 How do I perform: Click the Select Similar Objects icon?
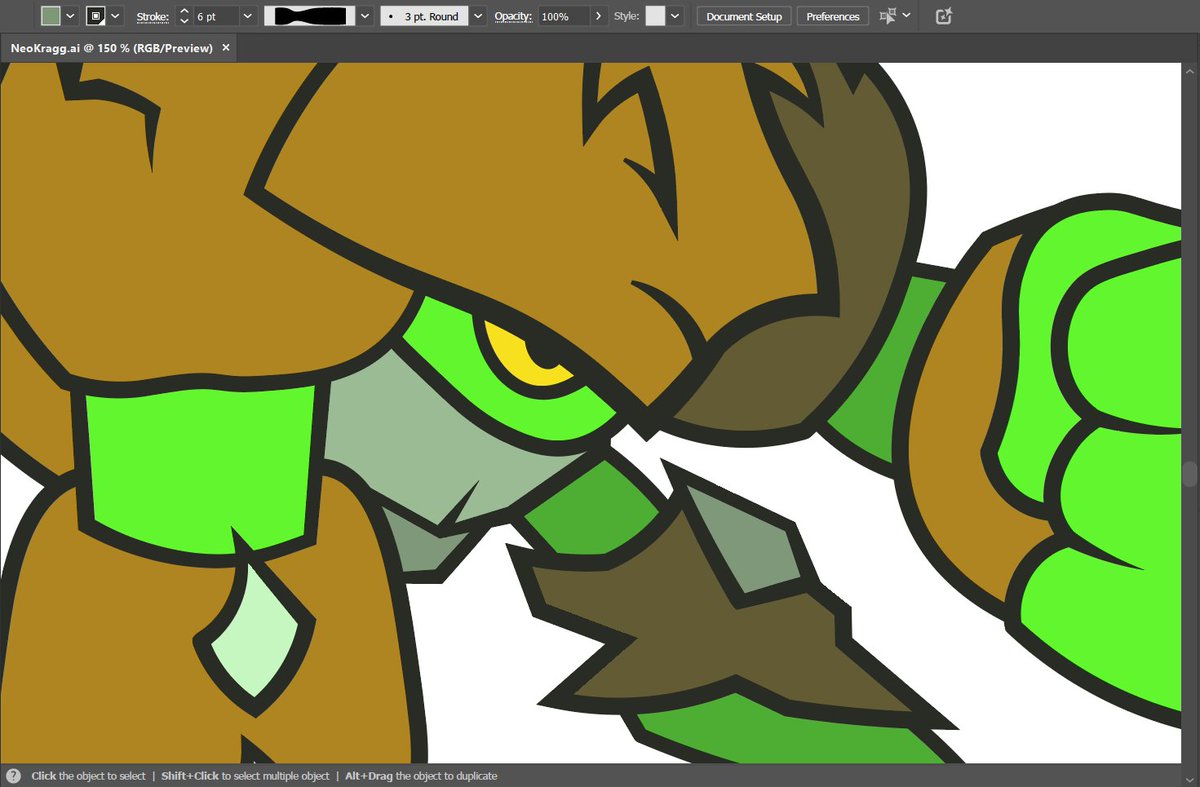[887, 16]
